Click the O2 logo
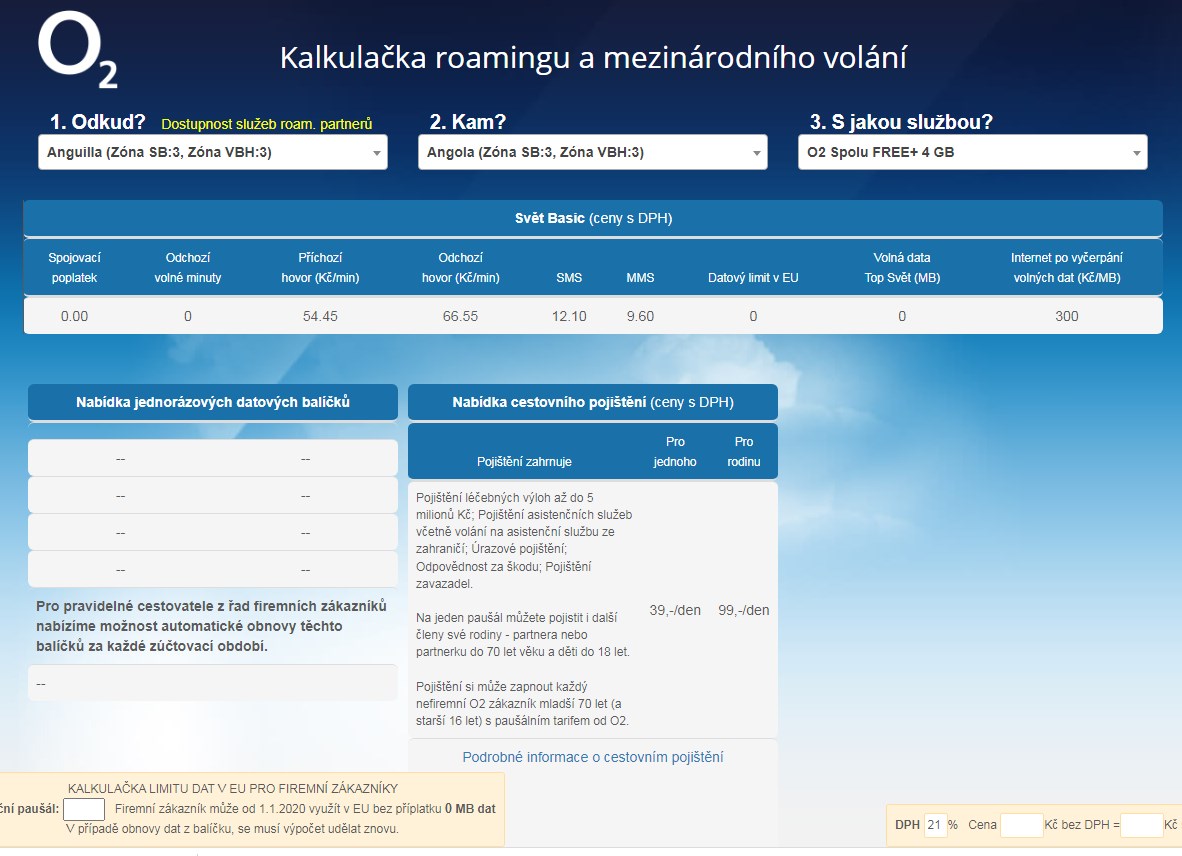Viewport: 1182px width, 856px height. coord(77,53)
